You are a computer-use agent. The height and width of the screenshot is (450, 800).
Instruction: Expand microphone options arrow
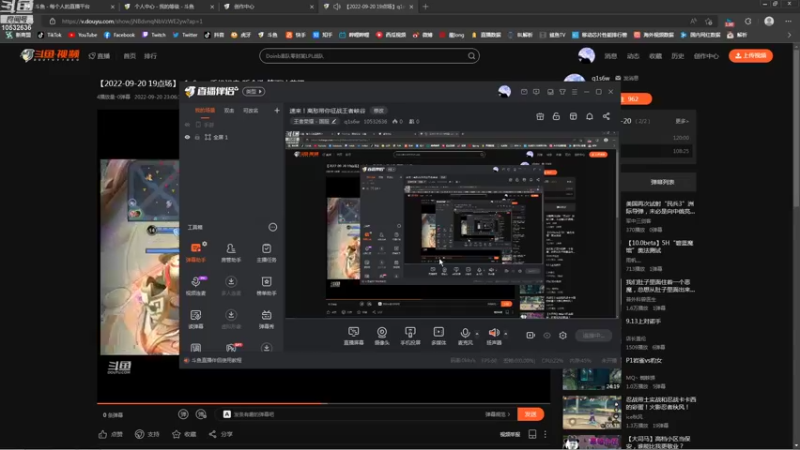(477, 334)
